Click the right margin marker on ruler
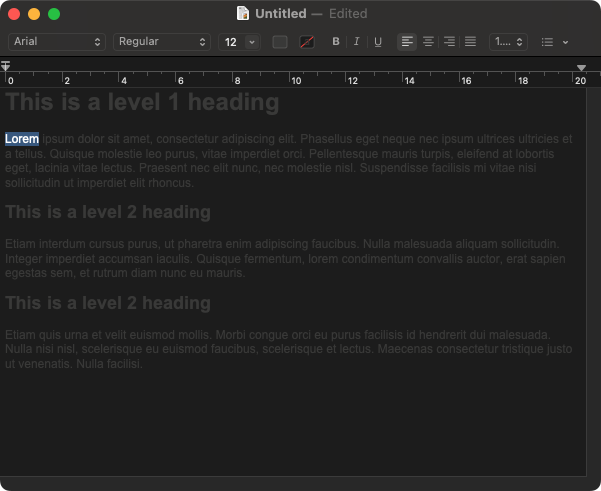This screenshot has width=601, height=491. click(x=581, y=68)
